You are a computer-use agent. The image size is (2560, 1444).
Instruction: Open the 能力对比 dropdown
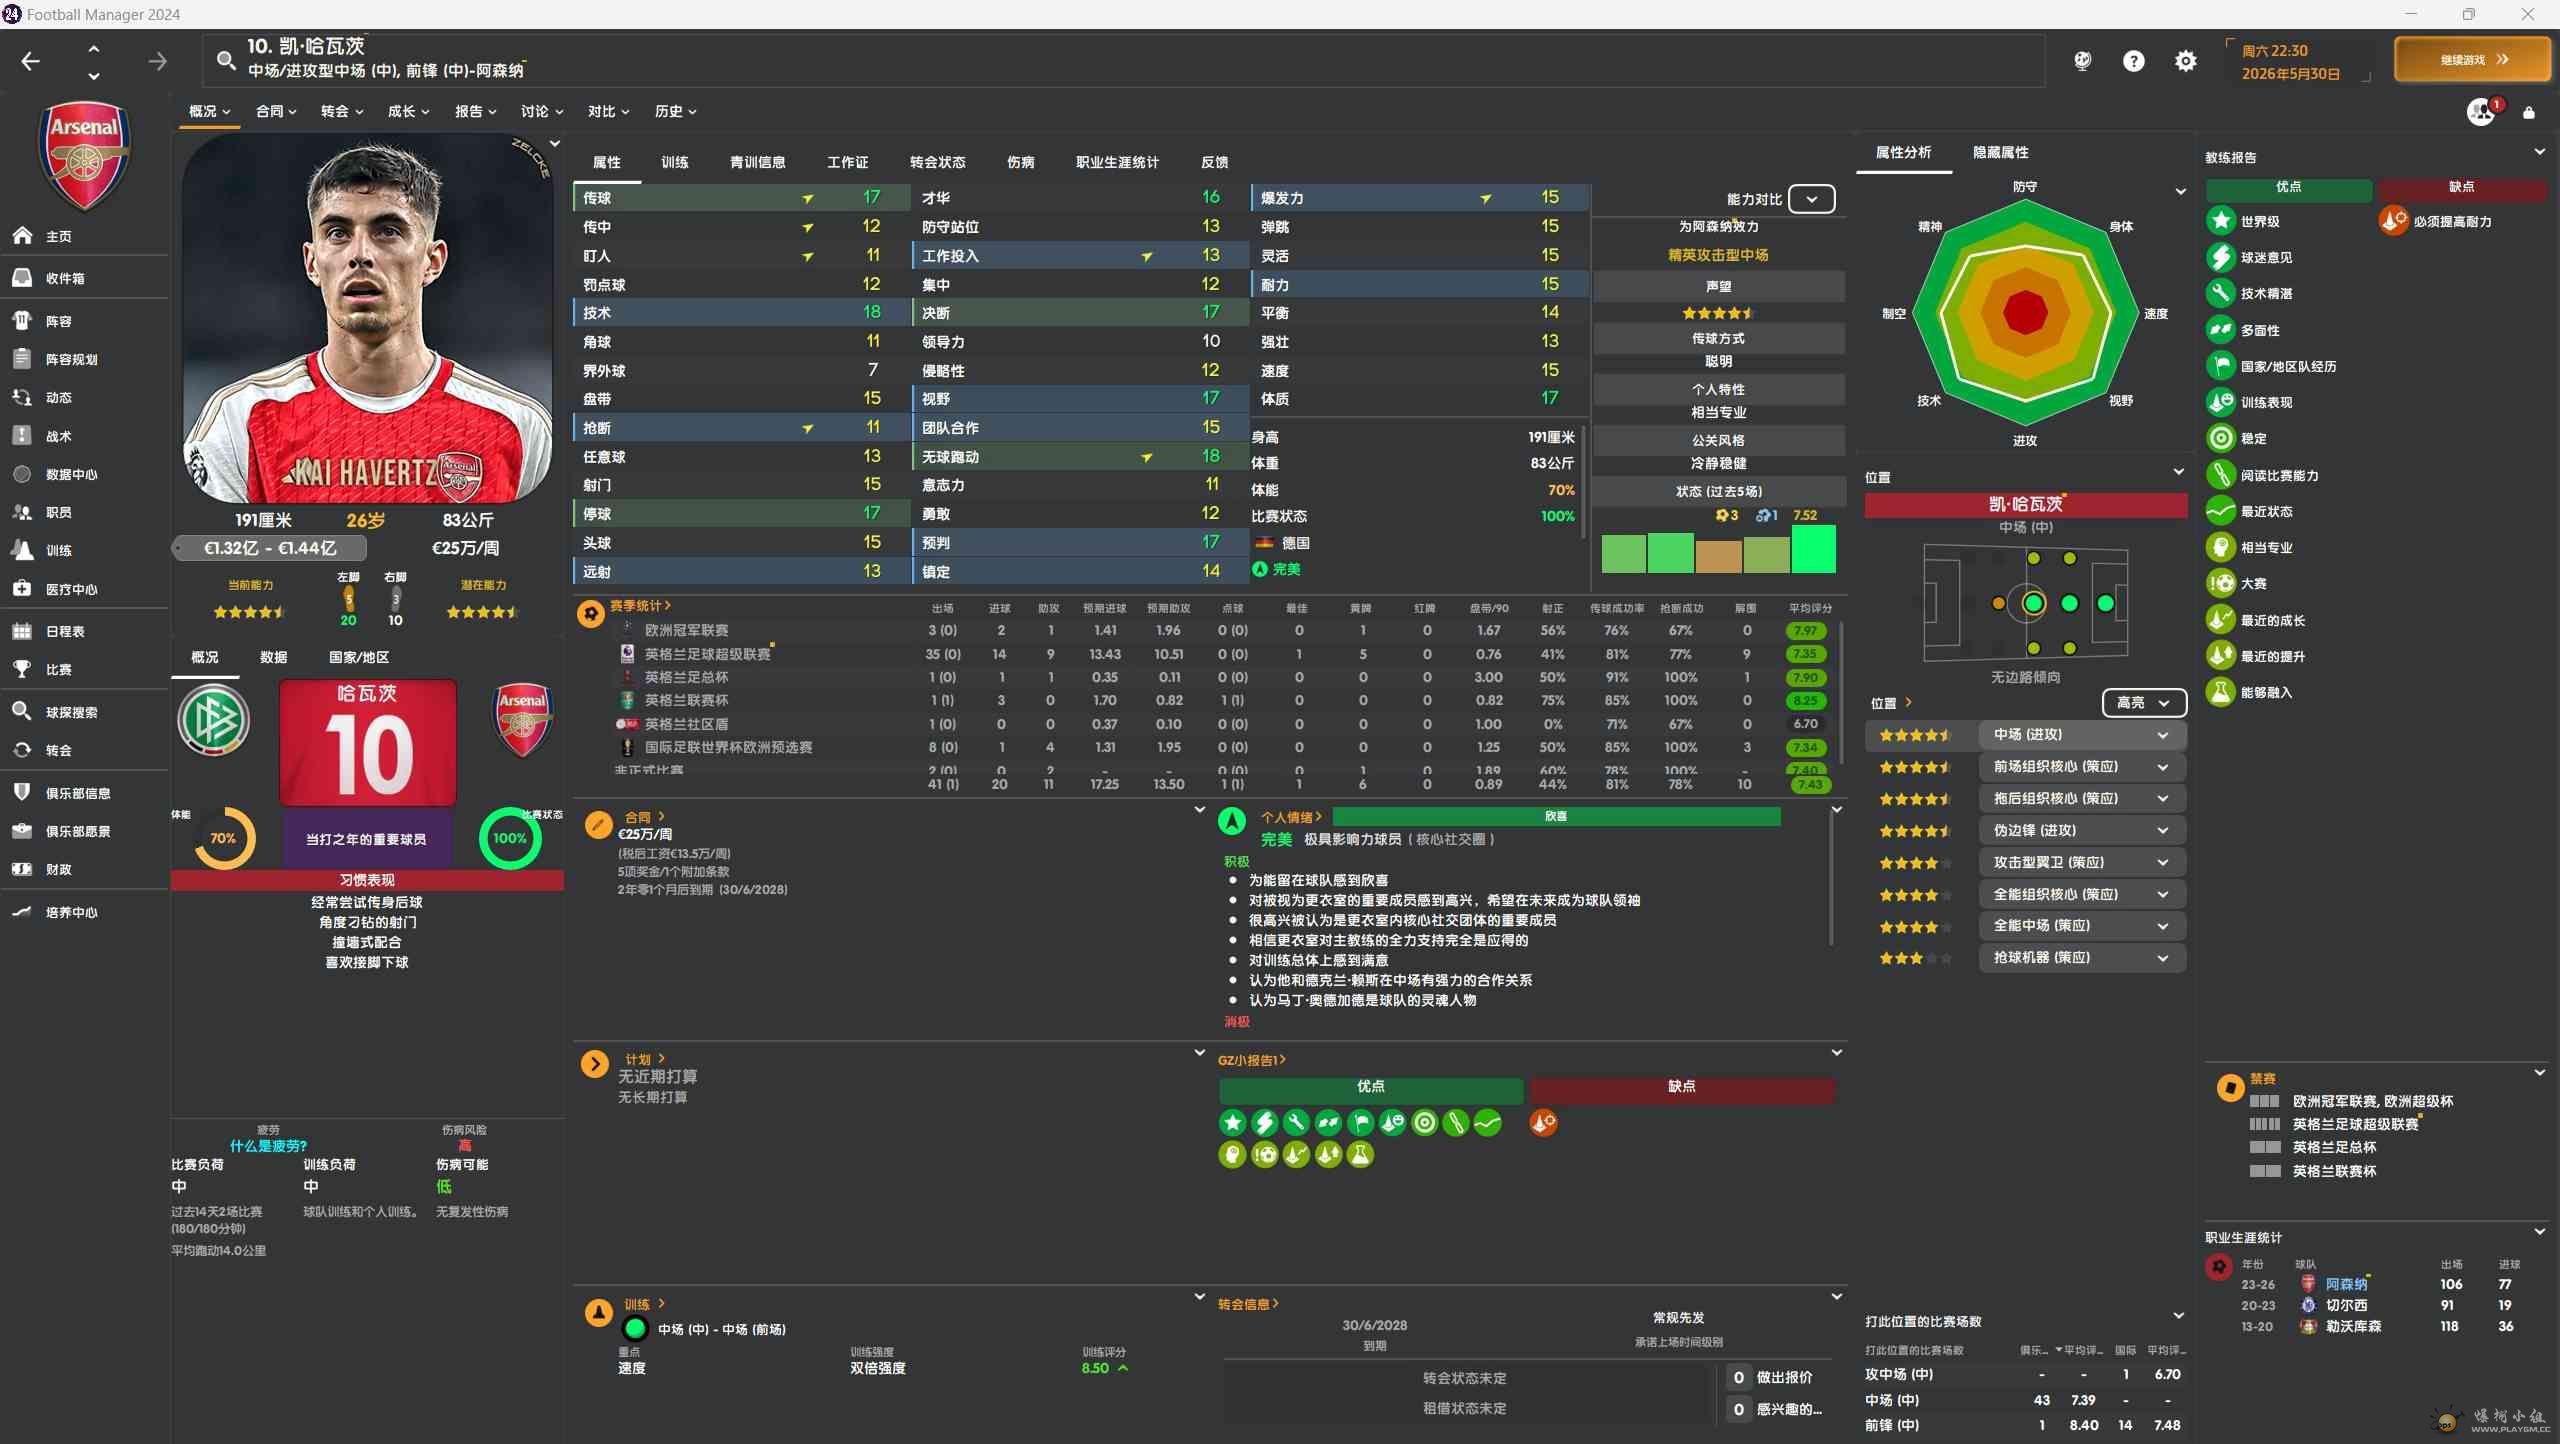point(1811,199)
